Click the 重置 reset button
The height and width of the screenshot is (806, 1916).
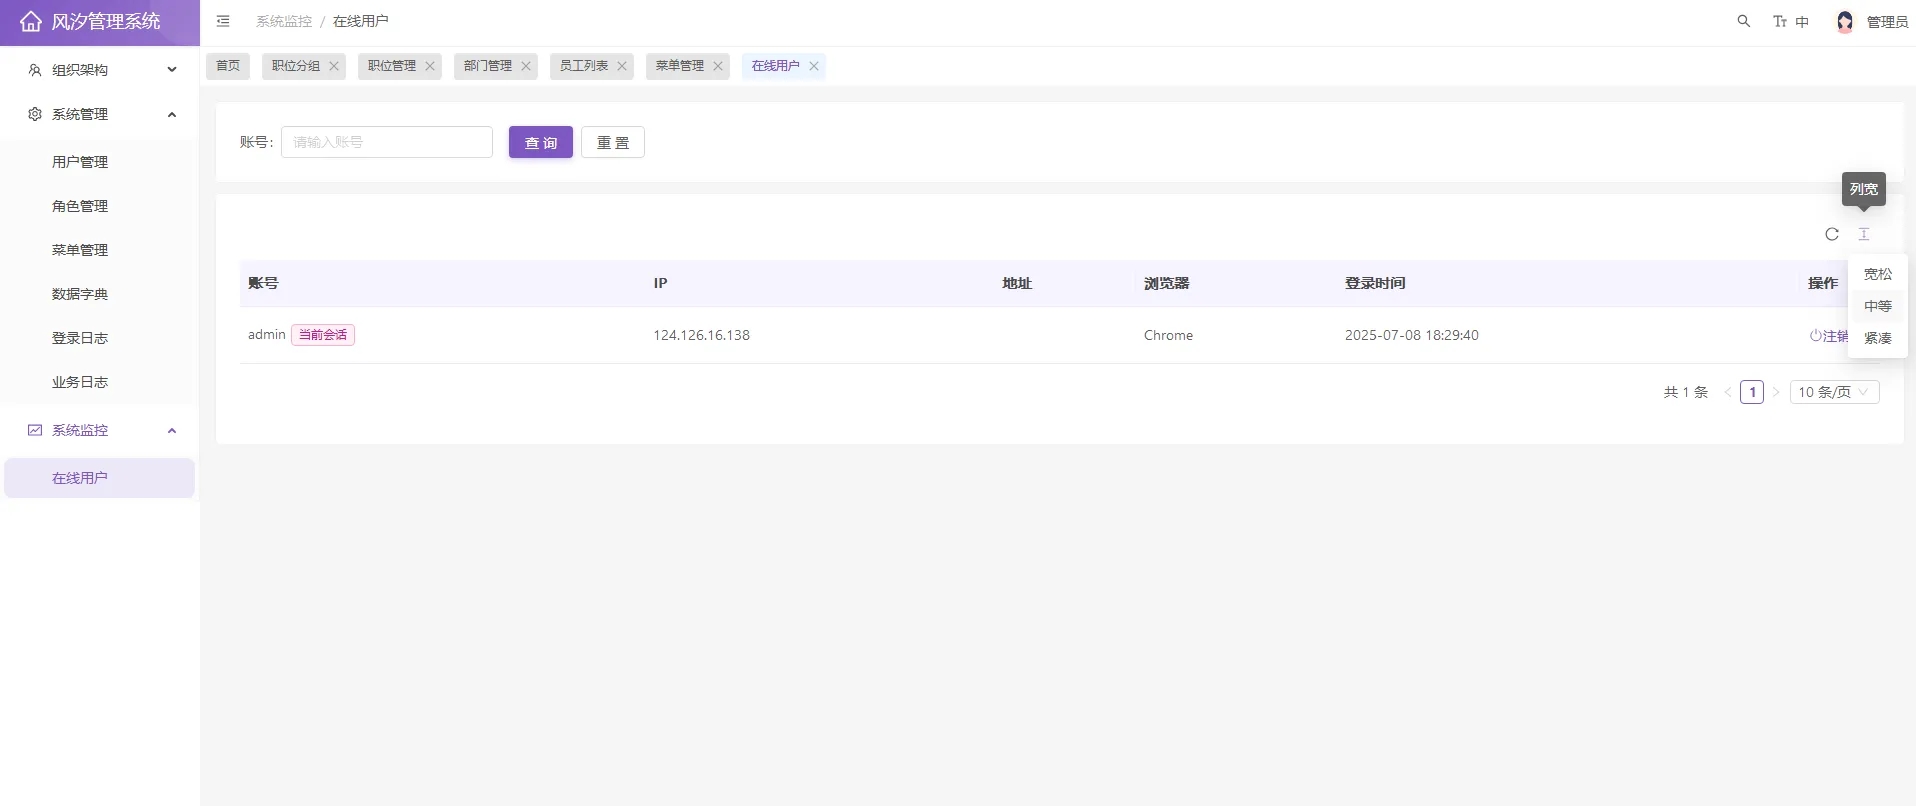click(612, 143)
